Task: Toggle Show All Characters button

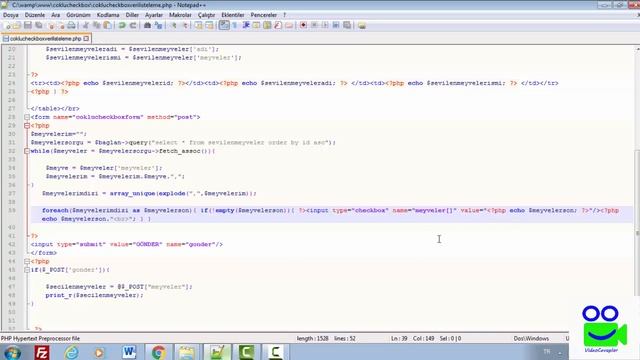Action: (x=235, y=25)
